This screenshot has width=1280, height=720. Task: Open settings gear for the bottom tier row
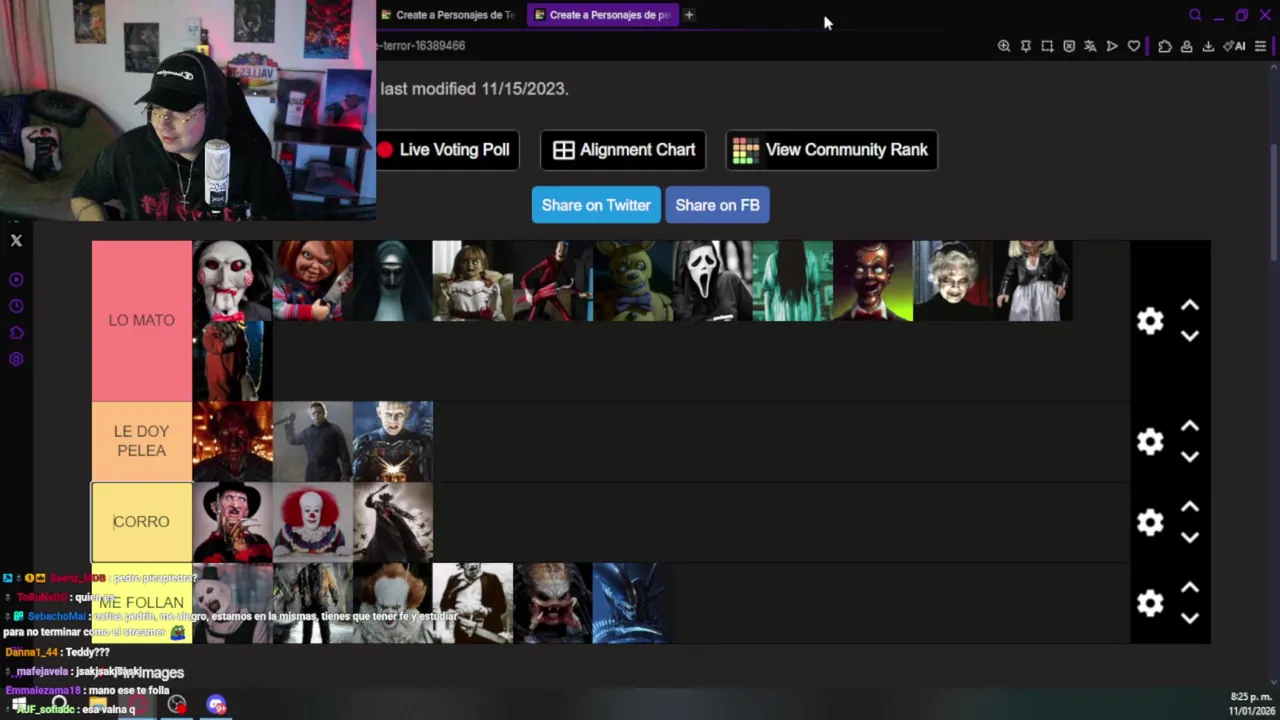click(x=1150, y=603)
